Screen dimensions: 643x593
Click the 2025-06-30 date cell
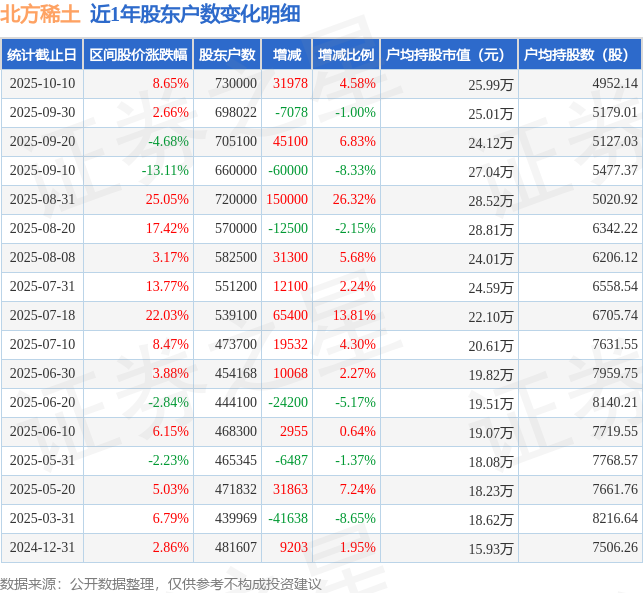coord(42,374)
